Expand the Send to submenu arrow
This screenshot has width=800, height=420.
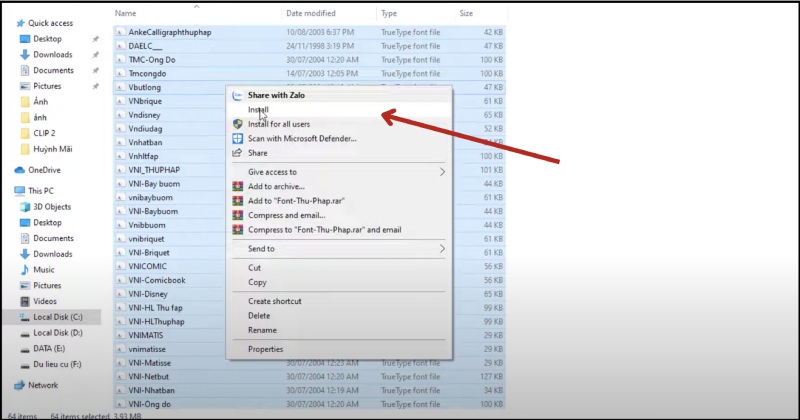(x=442, y=248)
